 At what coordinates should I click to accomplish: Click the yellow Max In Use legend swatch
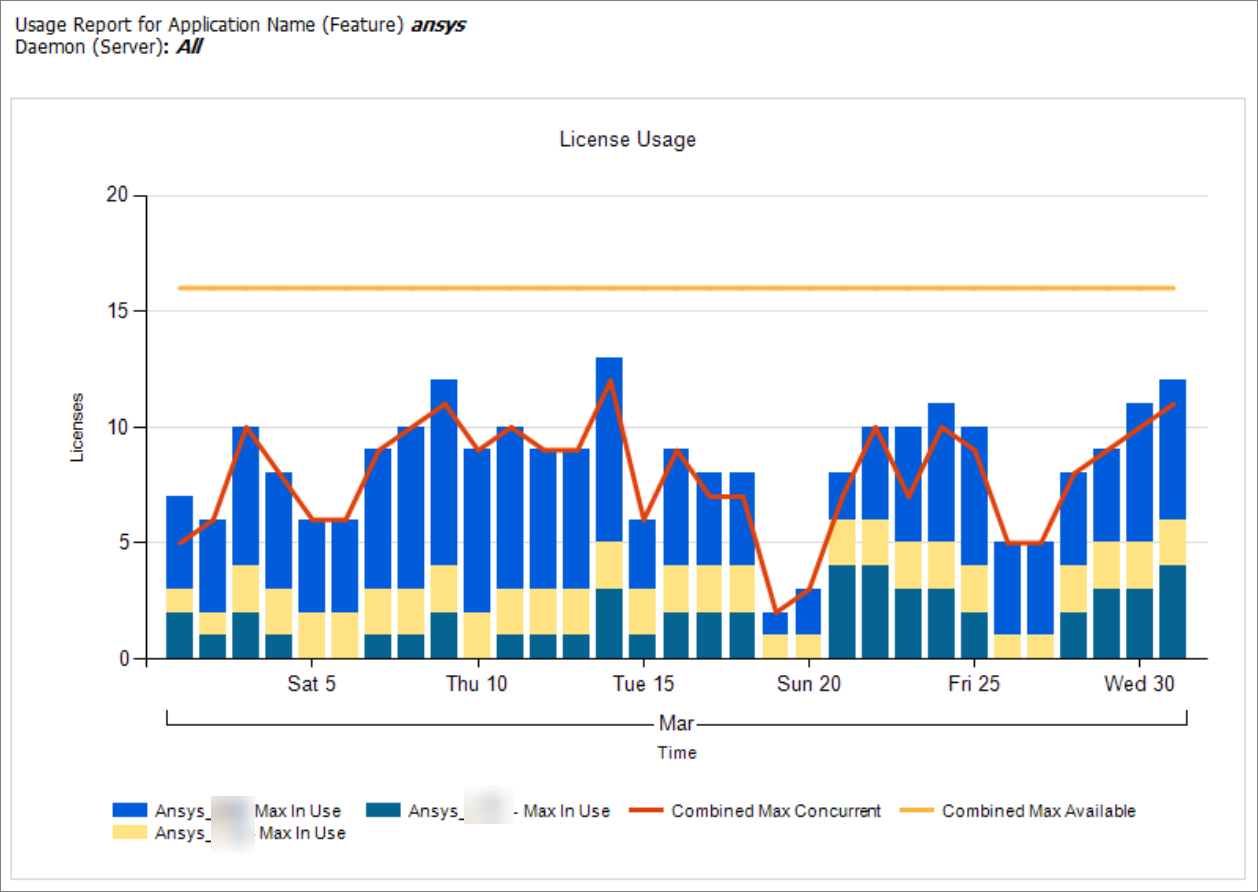point(130,833)
